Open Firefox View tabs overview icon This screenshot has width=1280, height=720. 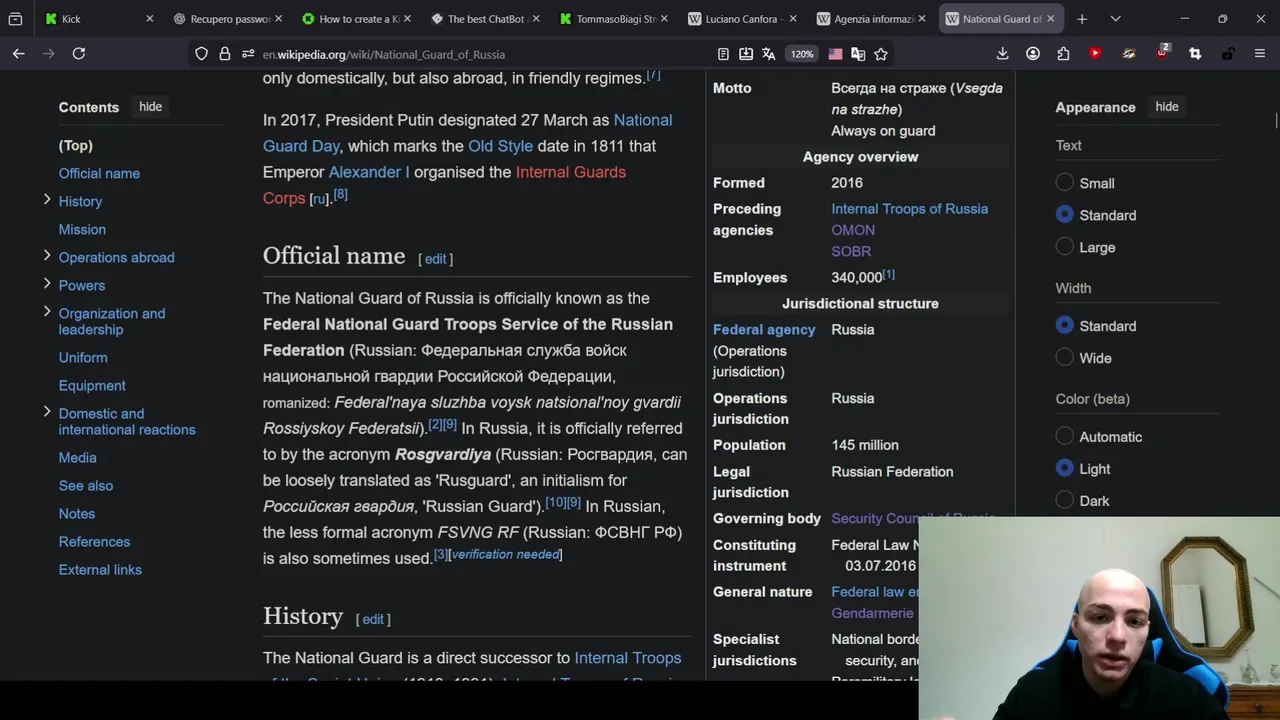point(15,19)
